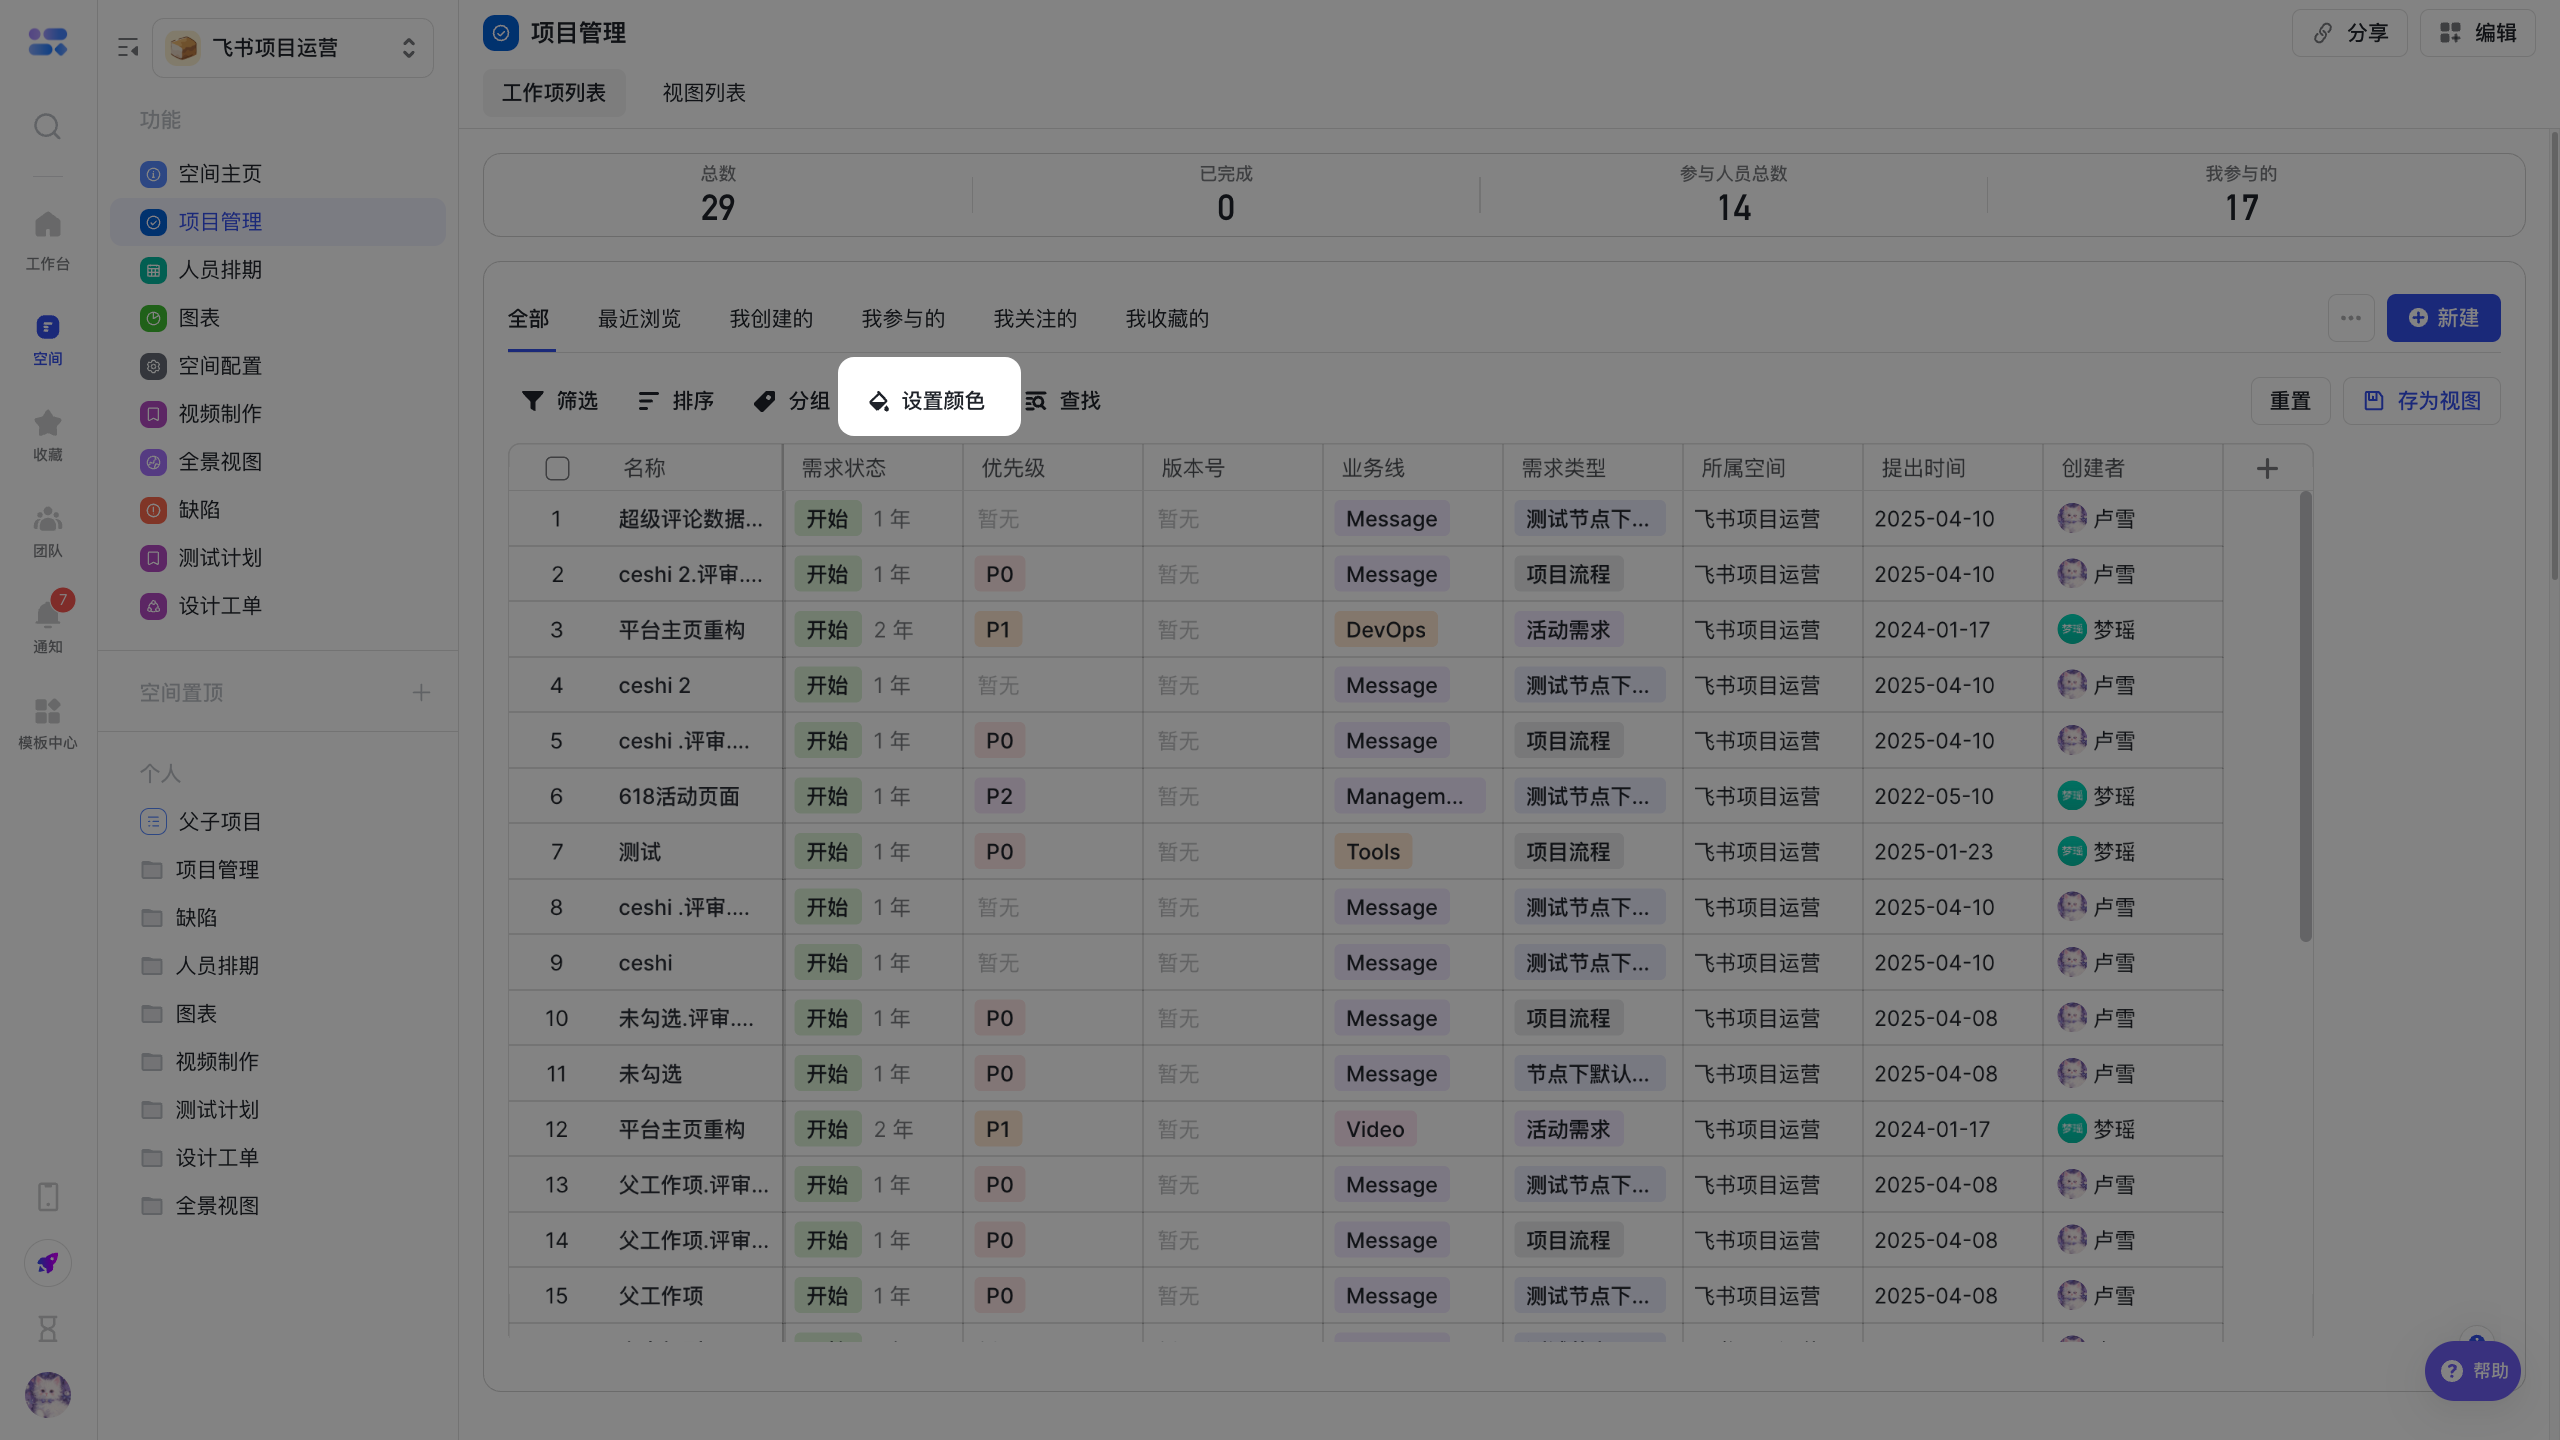Select the 我收藏的 tab
The image size is (2560, 1440).
1167,319
